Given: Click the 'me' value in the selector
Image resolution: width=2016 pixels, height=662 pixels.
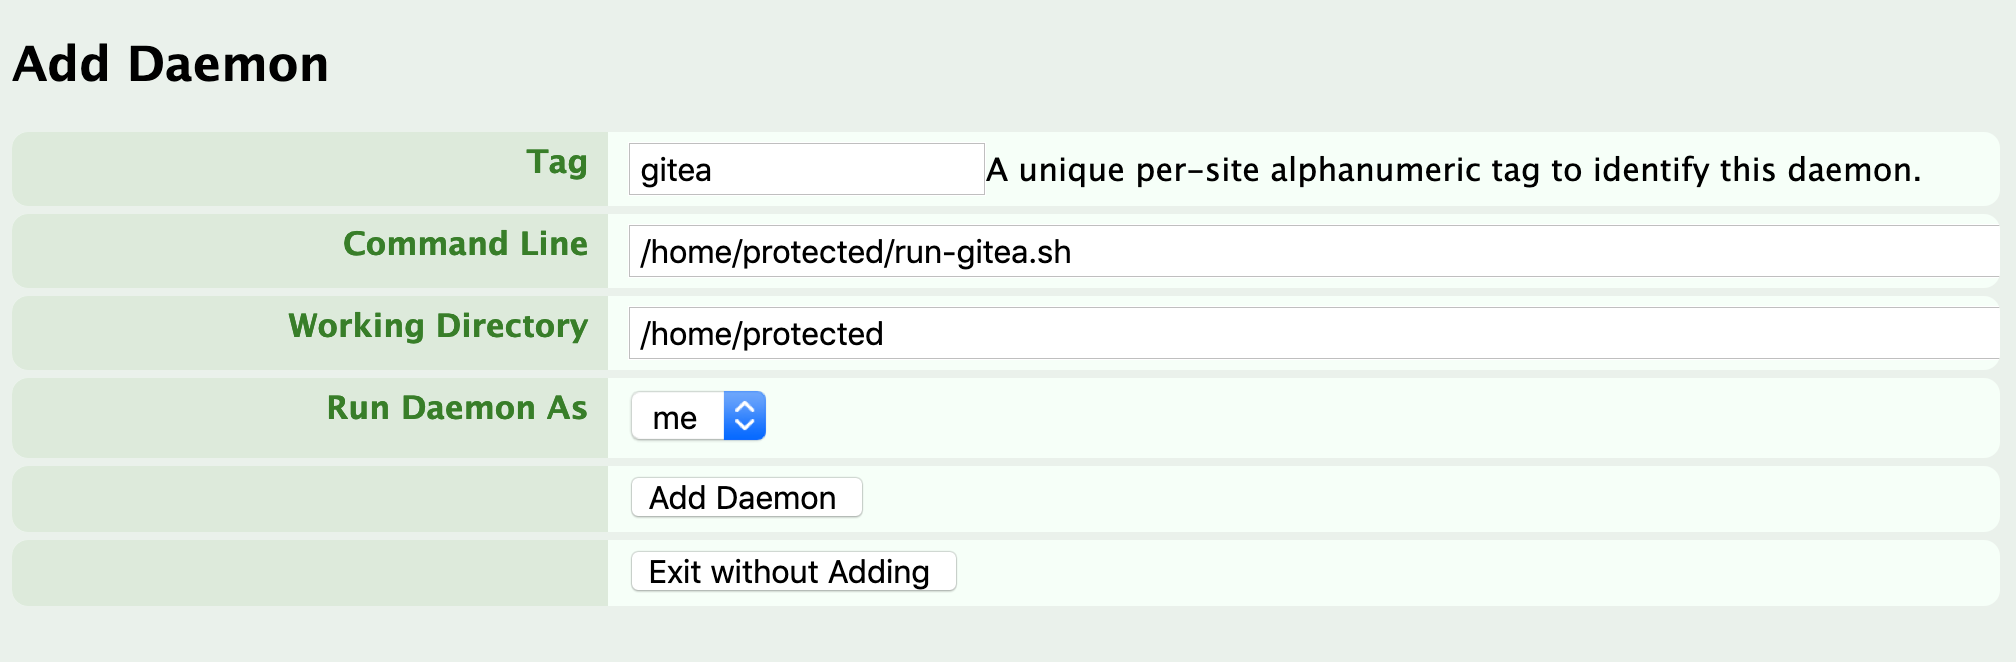Looking at the screenshot, I should click(675, 417).
